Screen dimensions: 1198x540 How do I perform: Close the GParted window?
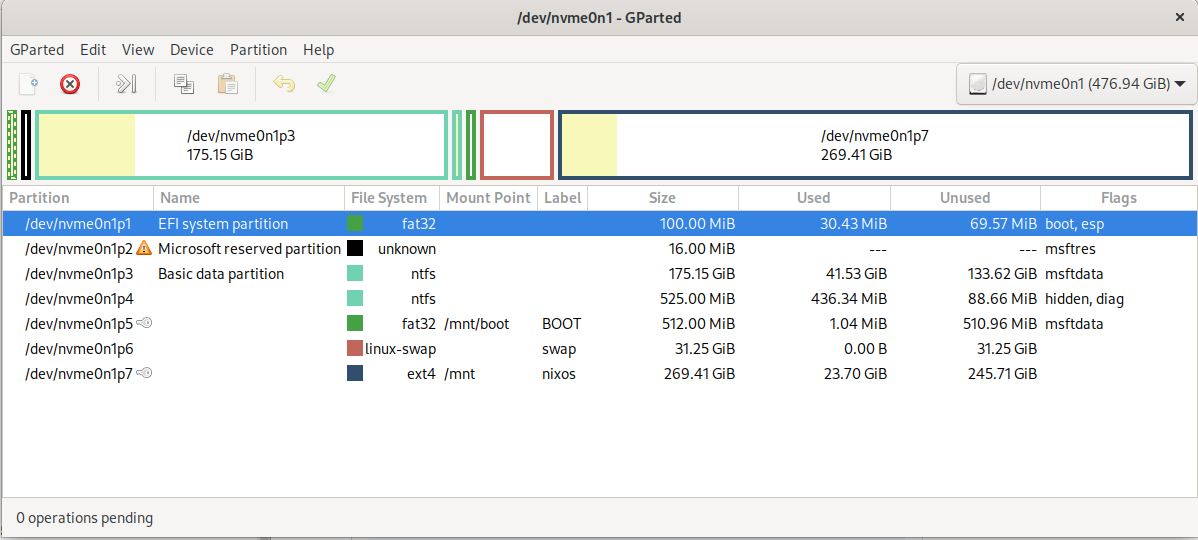pyautogui.click(x=1180, y=18)
